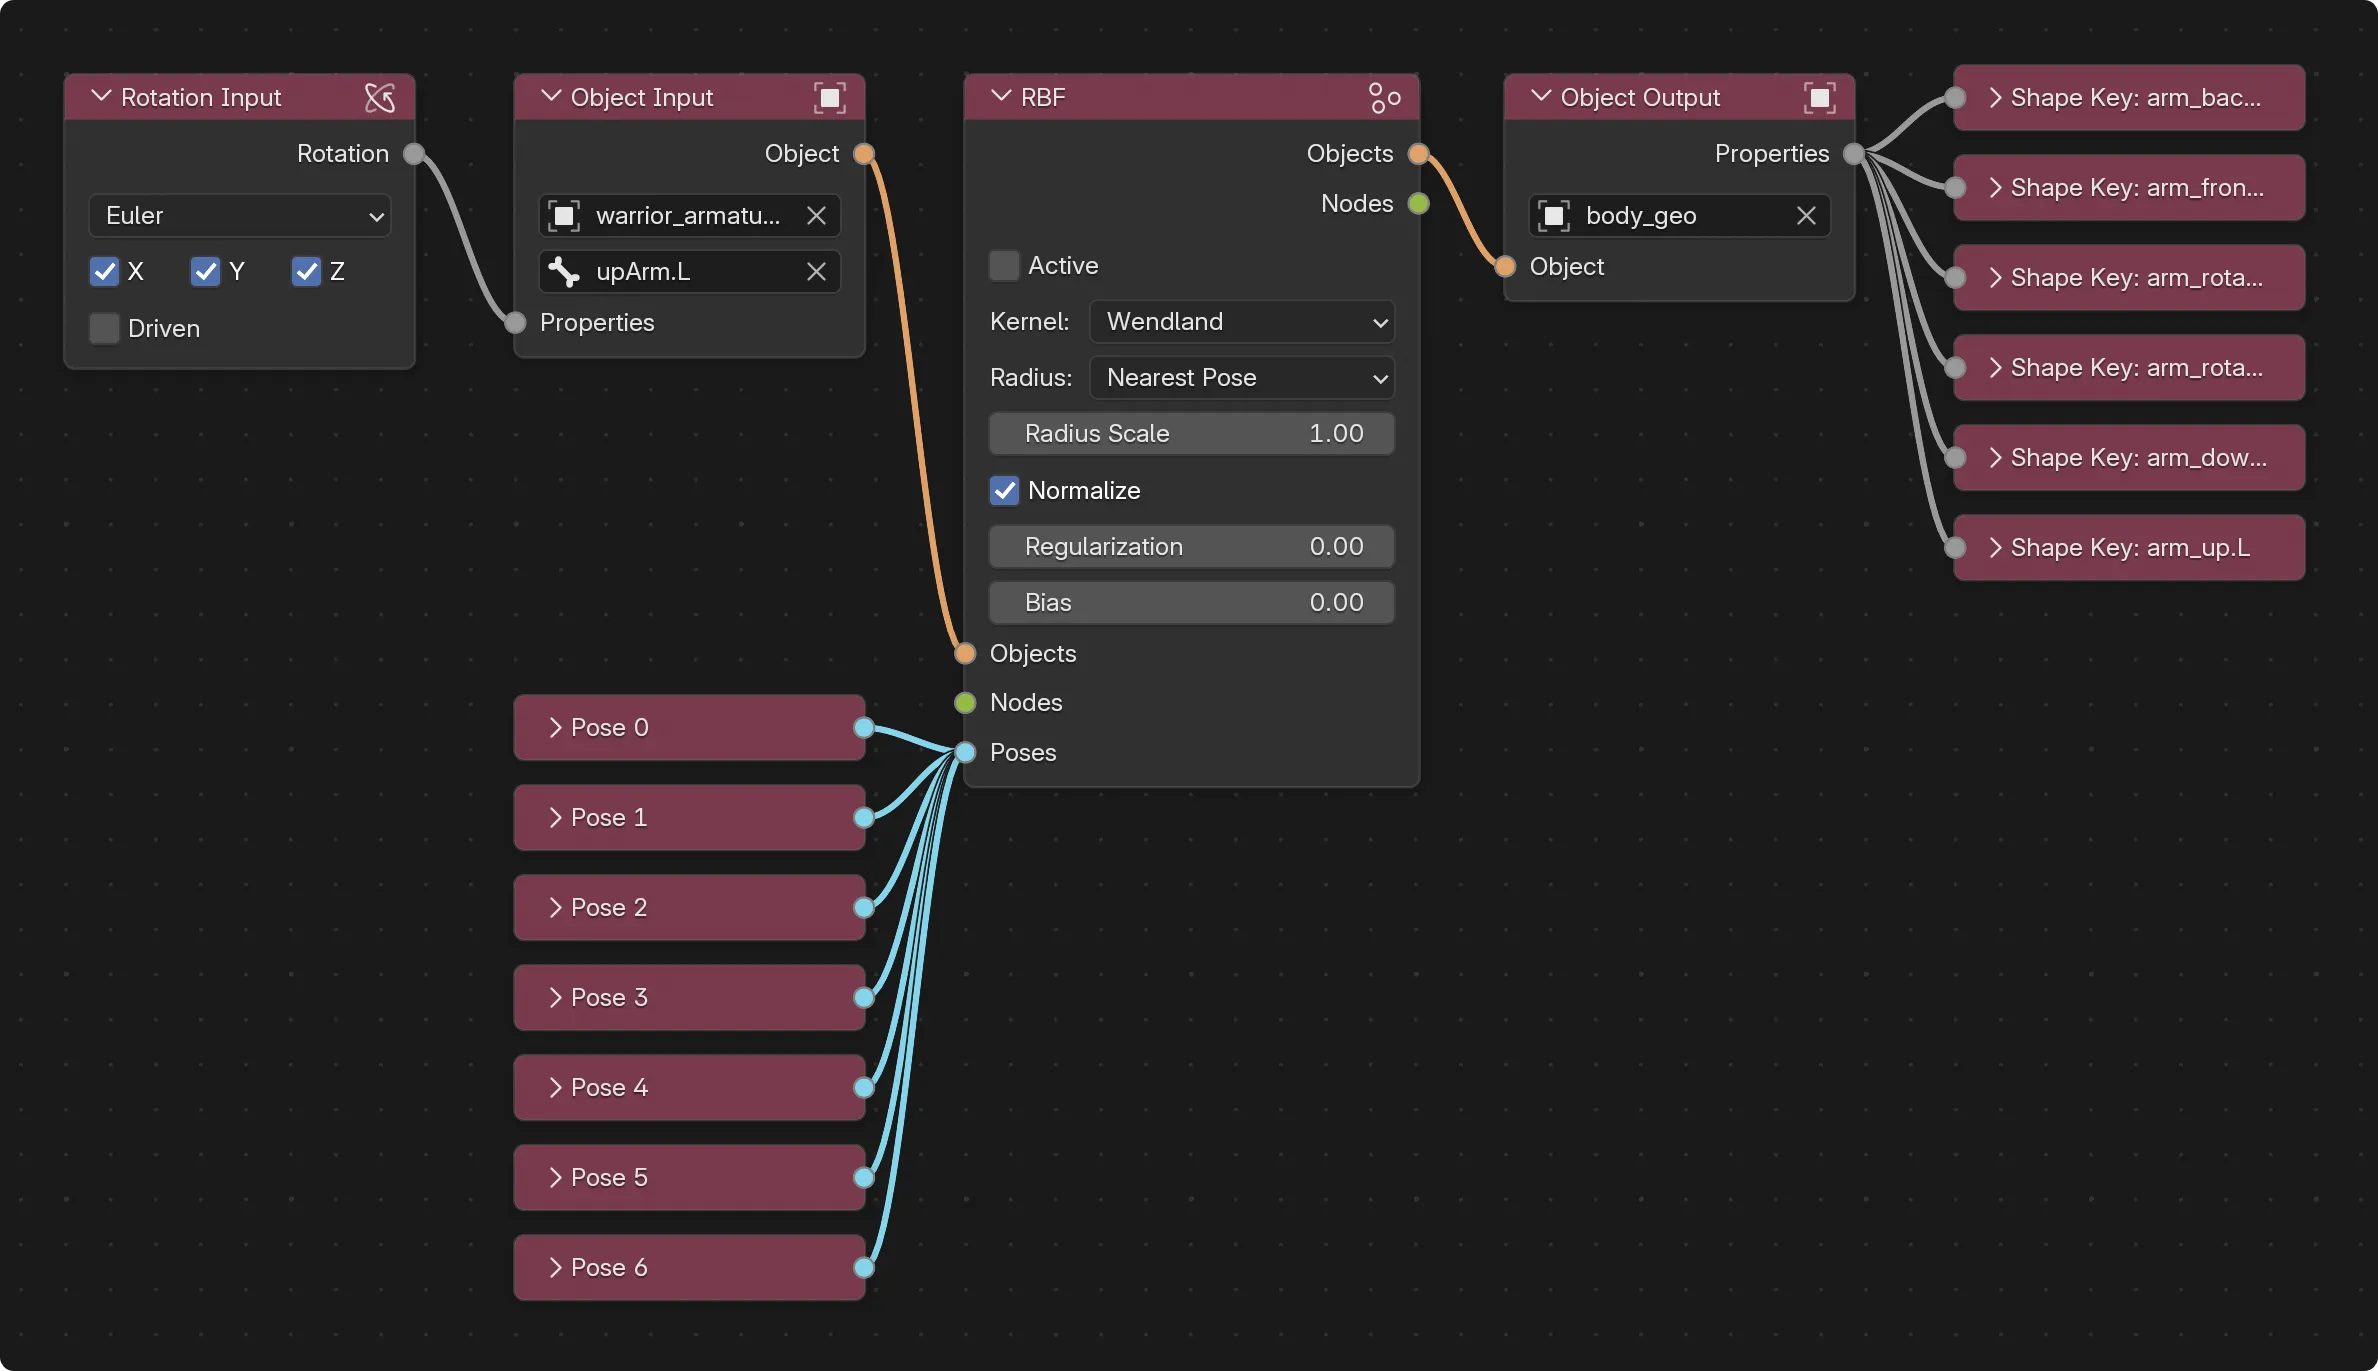The height and width of the screenshot is (1371, 2378).
Task: Expand the Pose 6 node
Action: coord(555,1267)
